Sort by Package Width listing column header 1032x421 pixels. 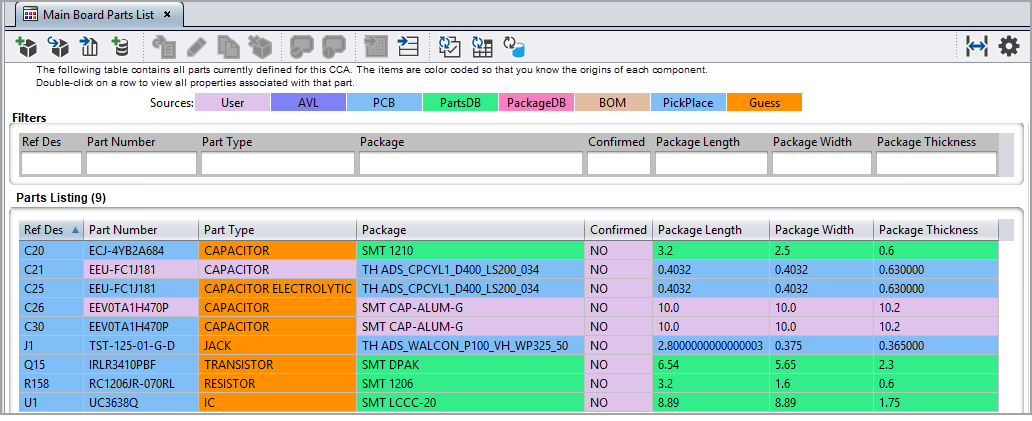[x=821, y=230]
